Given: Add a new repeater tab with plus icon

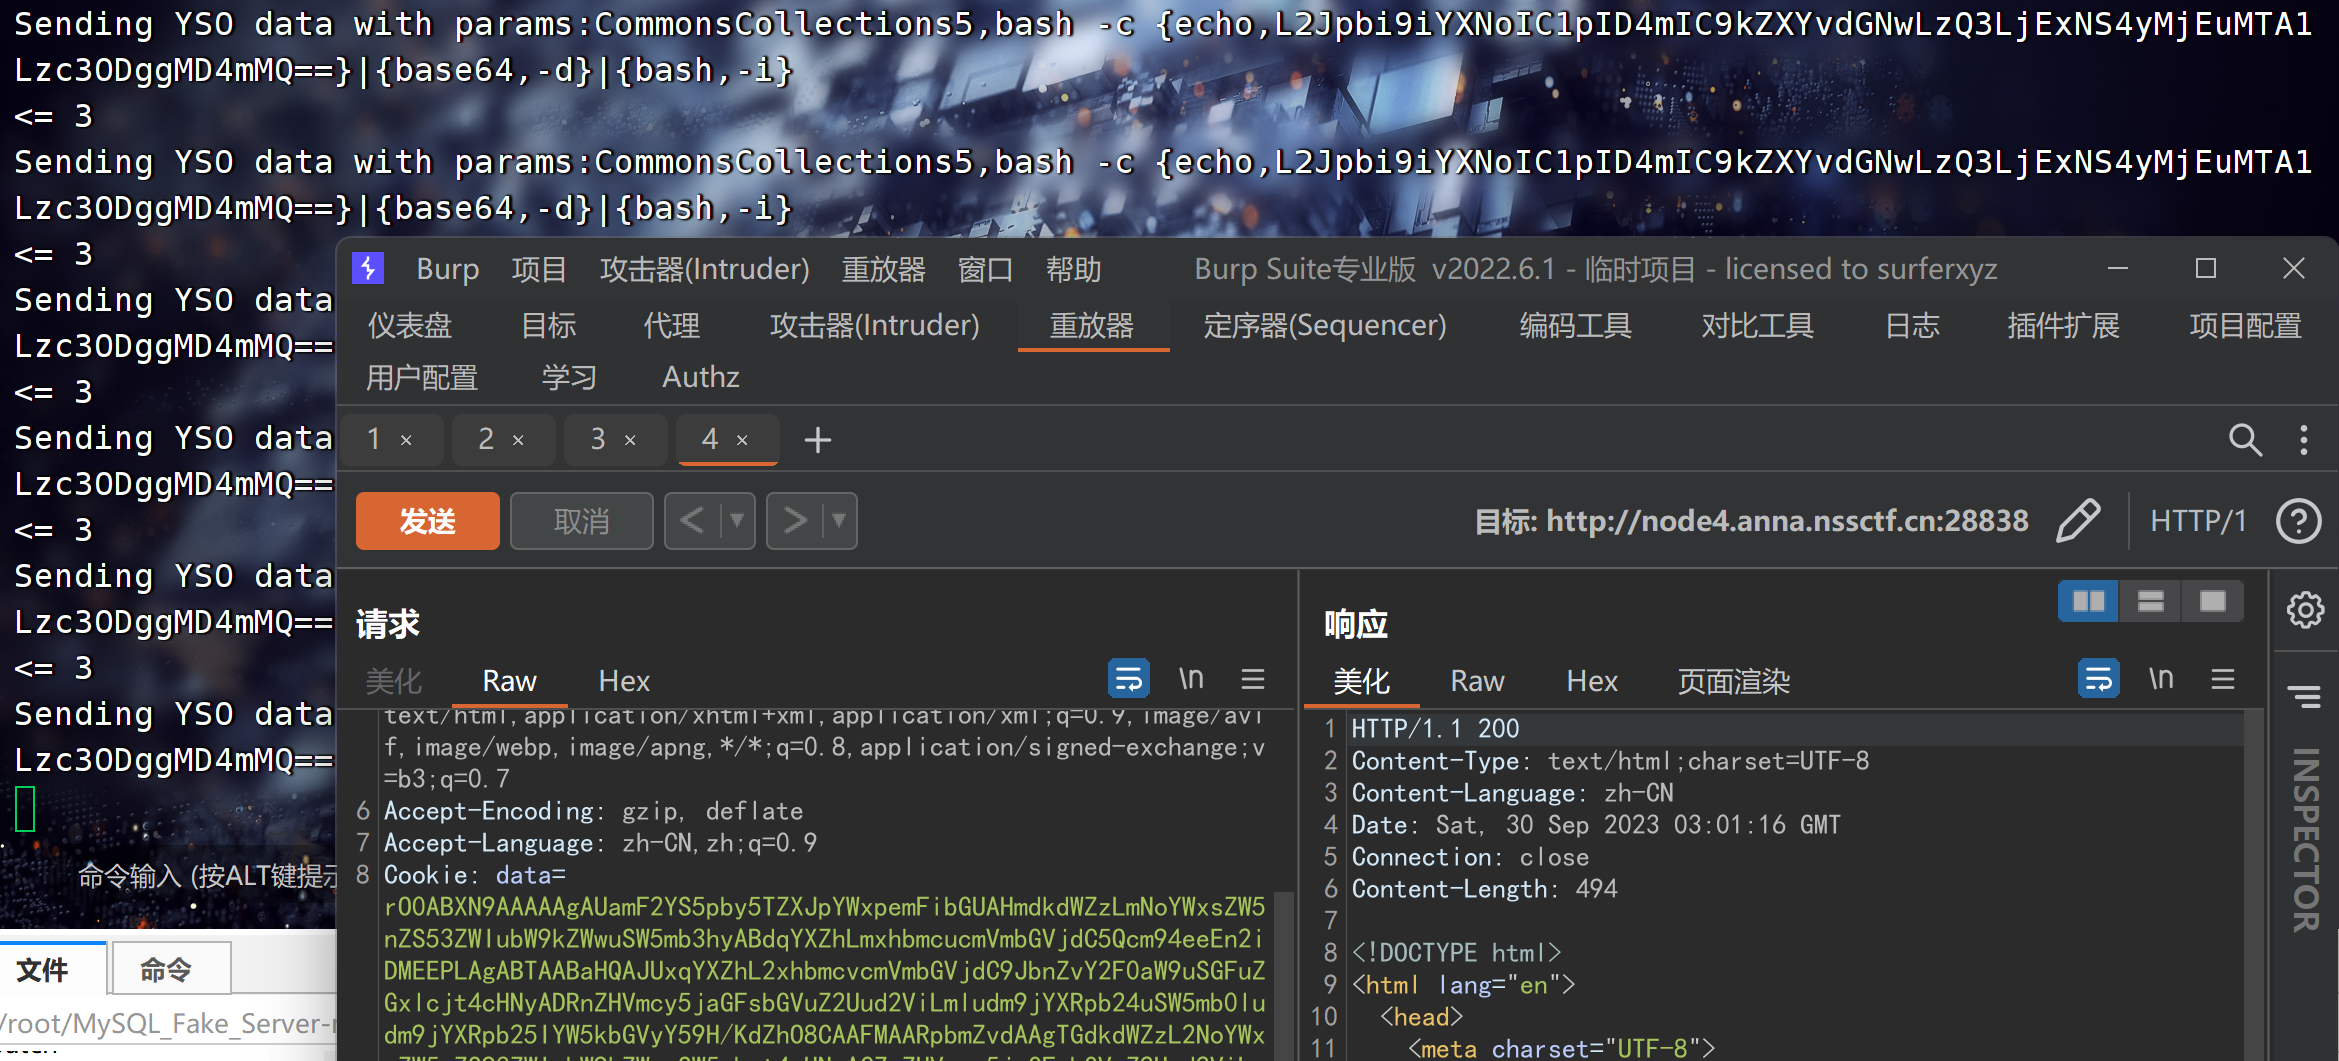Looking at the screenshot, I should point(818,440).
